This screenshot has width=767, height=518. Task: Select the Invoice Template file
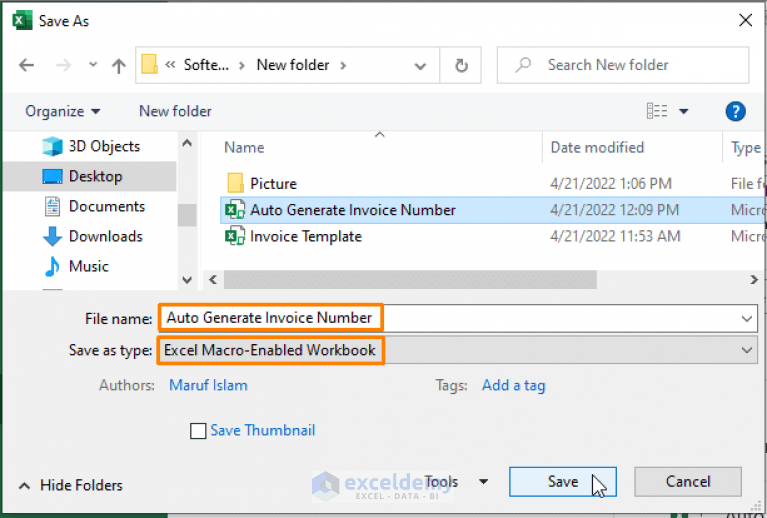click(306, 236)
